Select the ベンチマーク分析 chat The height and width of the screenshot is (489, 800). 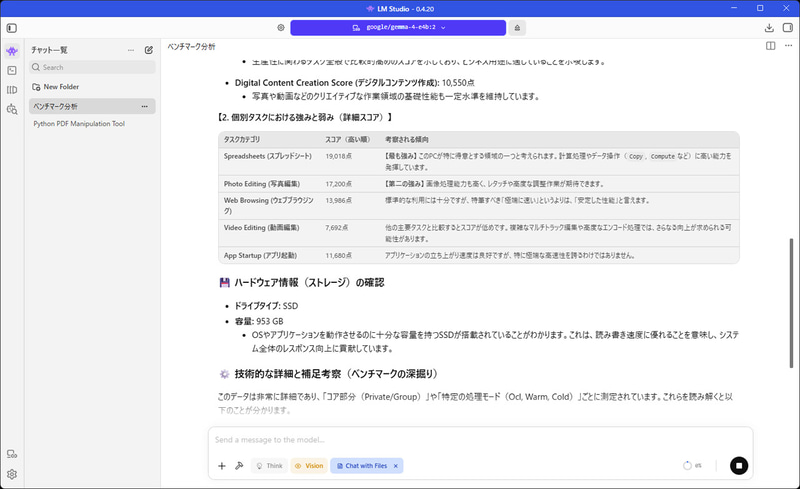92,106
